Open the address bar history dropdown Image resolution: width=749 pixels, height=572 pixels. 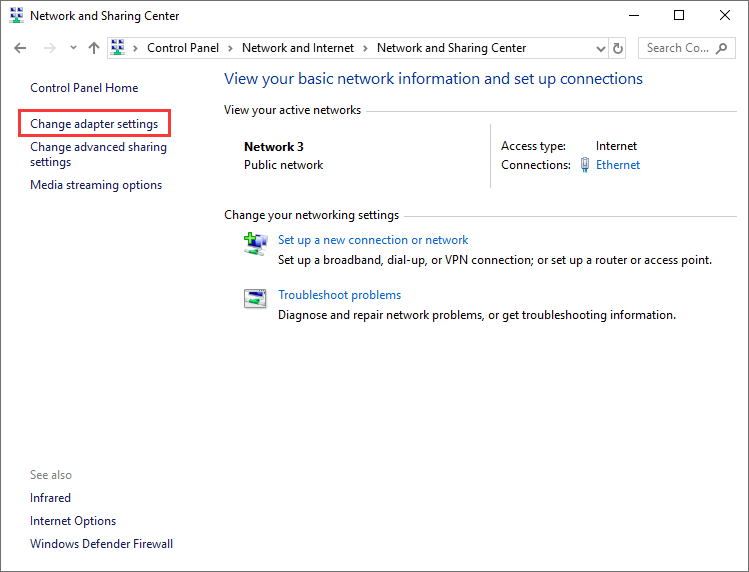601,49
